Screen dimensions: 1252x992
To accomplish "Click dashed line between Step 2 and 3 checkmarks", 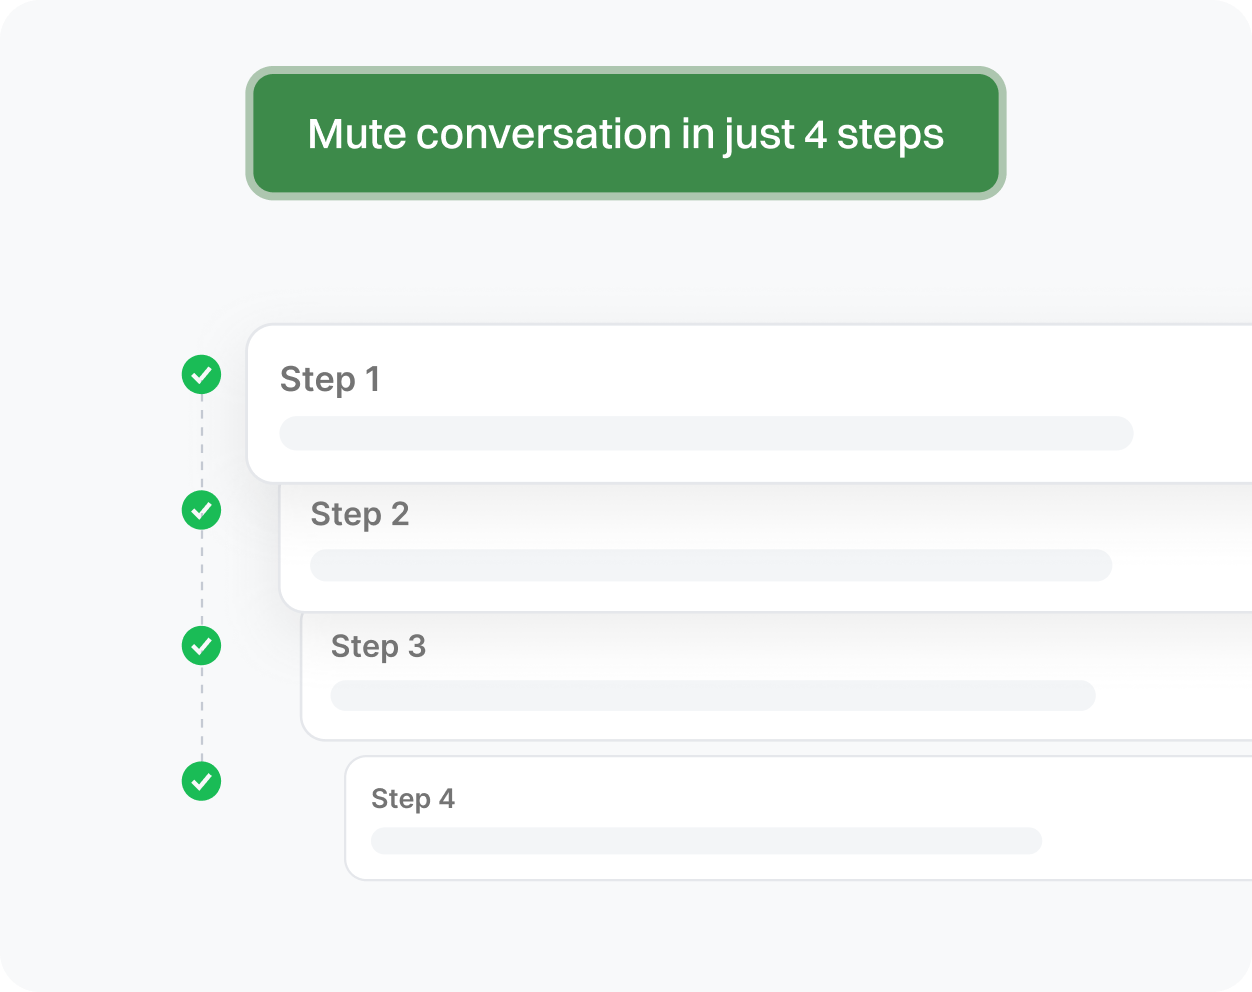I will (x=201, y=578).
